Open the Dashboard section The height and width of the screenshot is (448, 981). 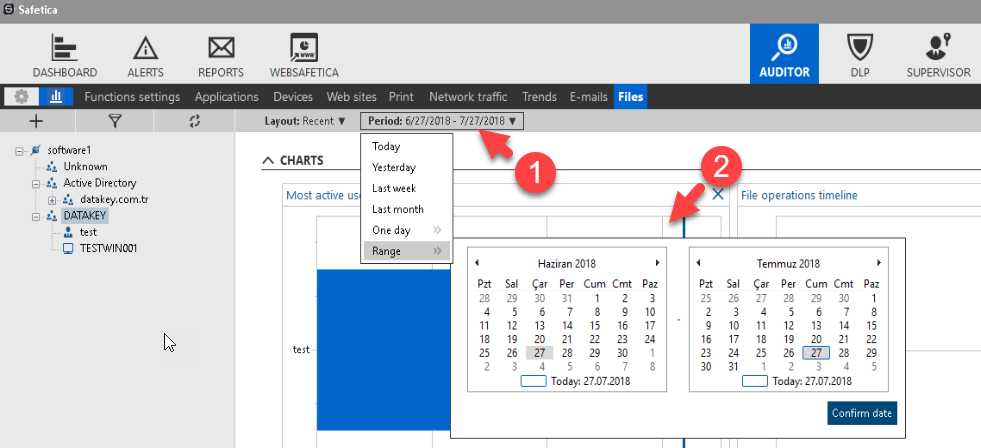(65, 56)
